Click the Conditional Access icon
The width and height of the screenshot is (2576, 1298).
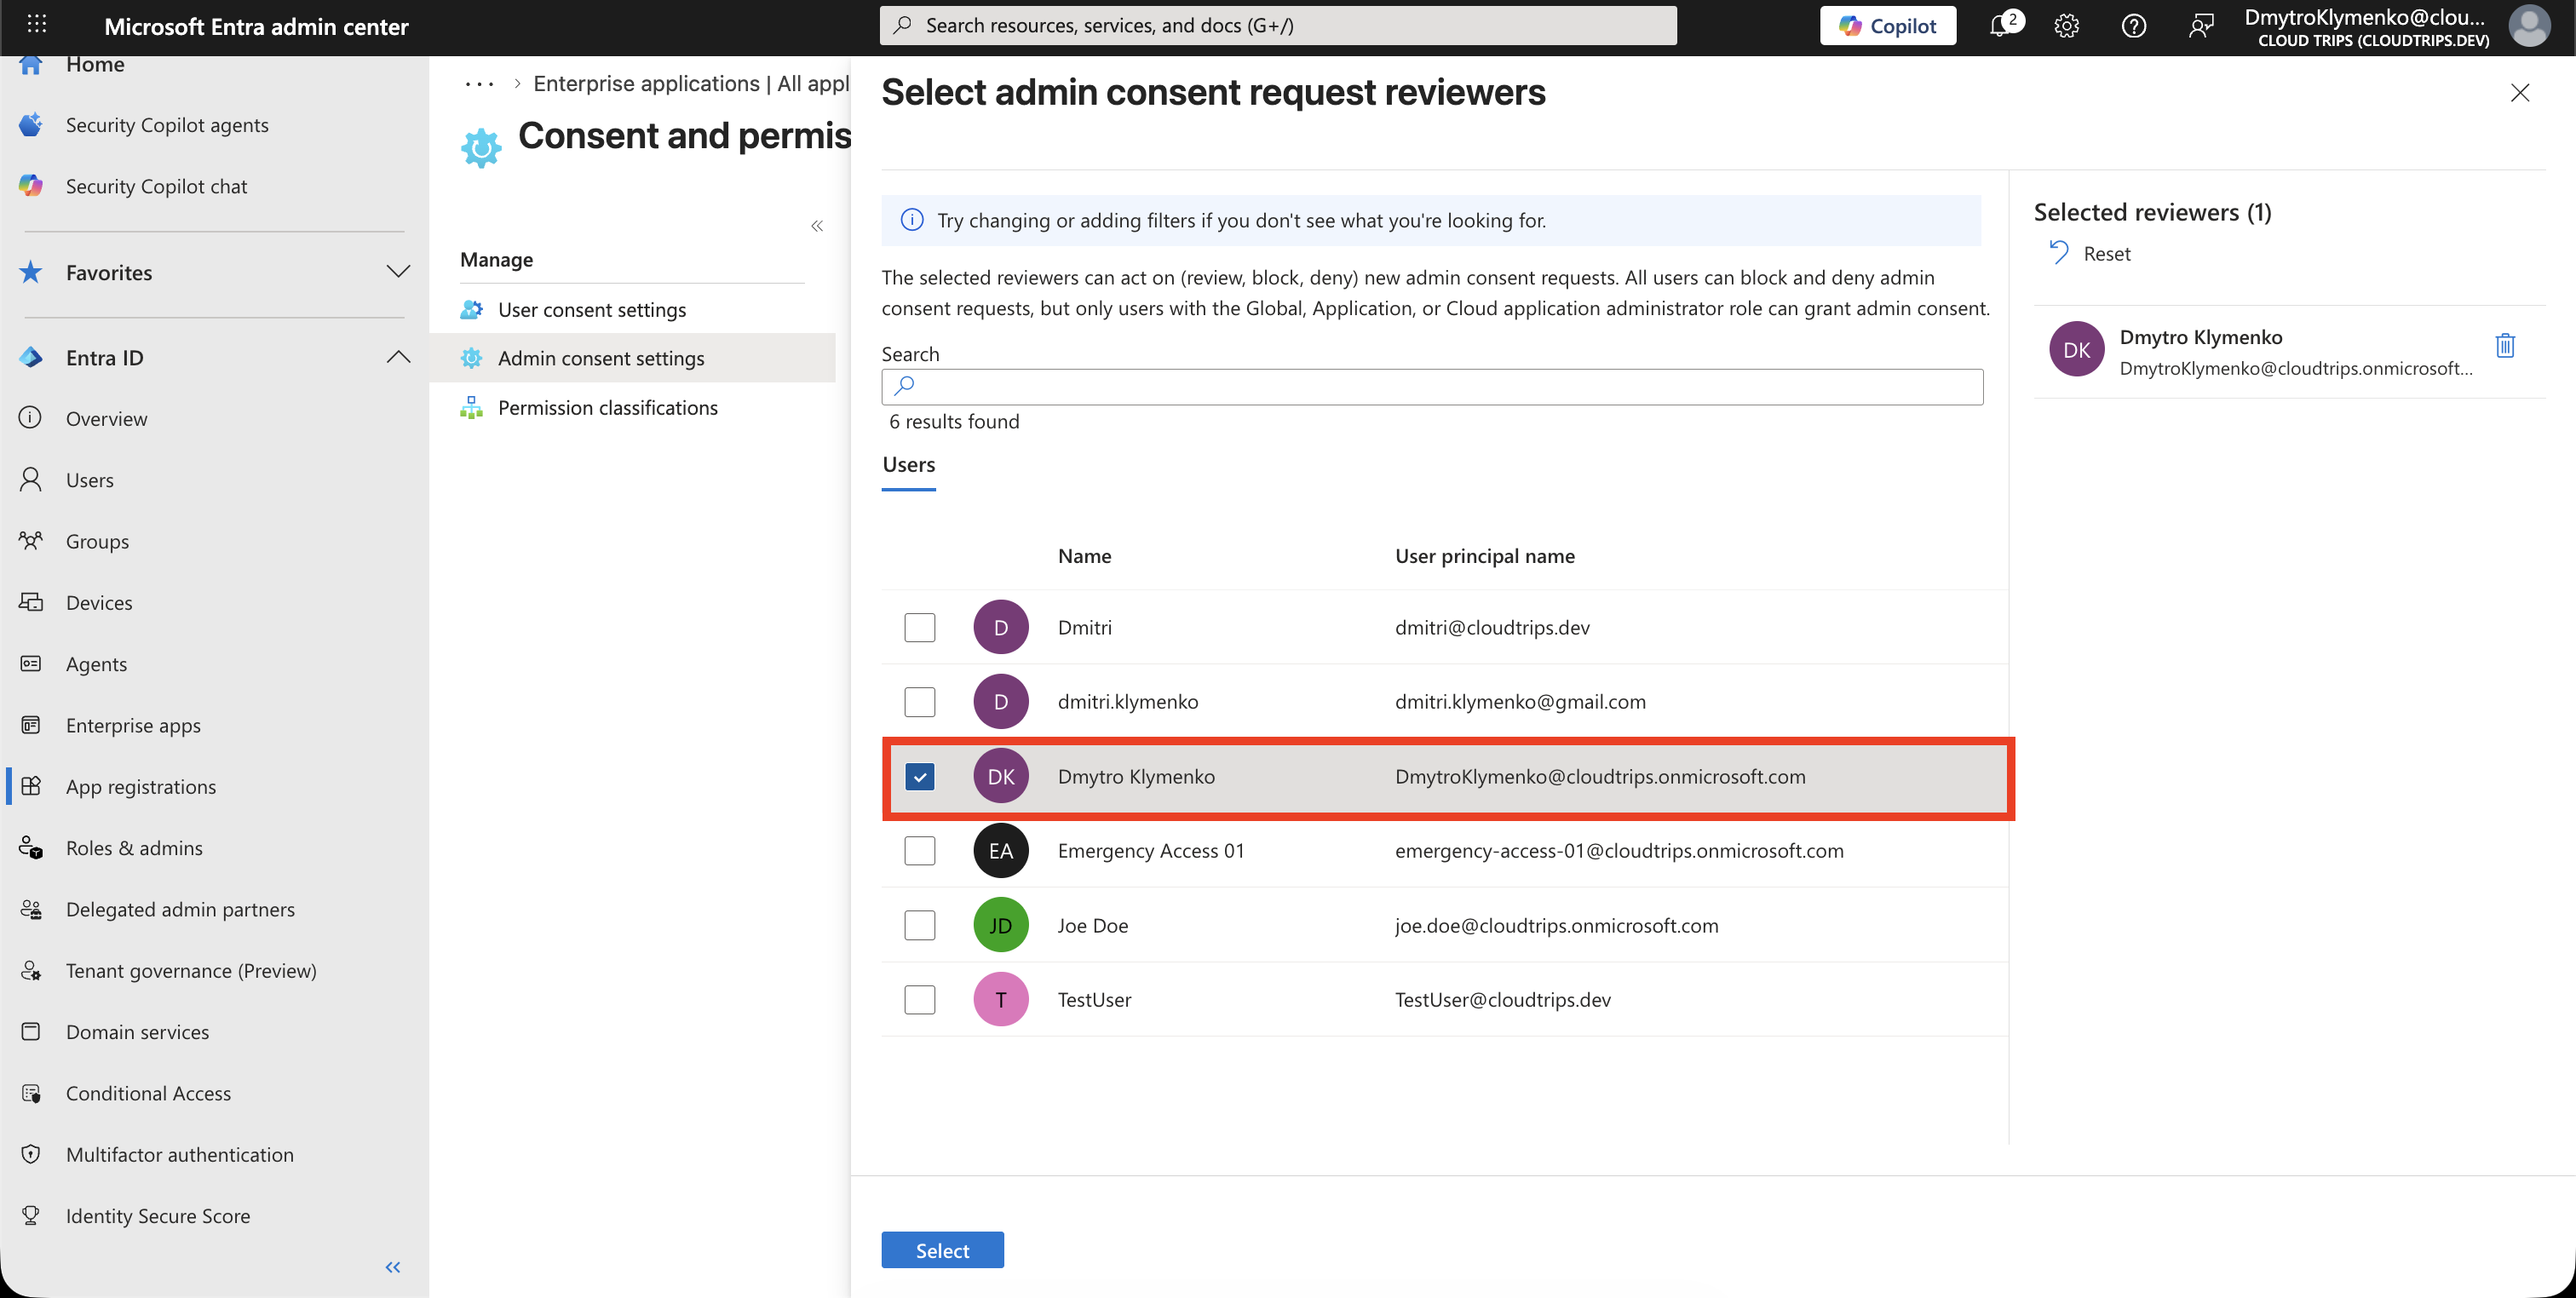point(31,1093)
